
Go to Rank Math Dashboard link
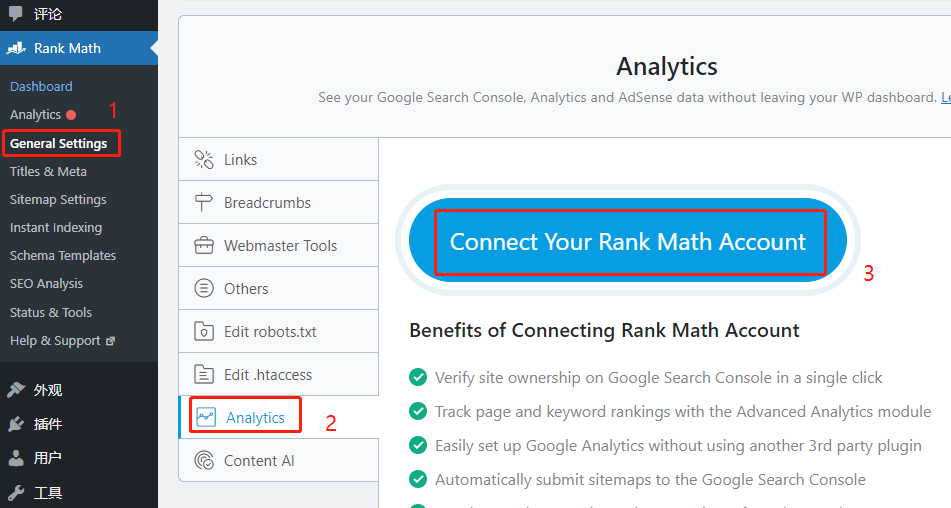pyautogui.click(x=41, y=87)
